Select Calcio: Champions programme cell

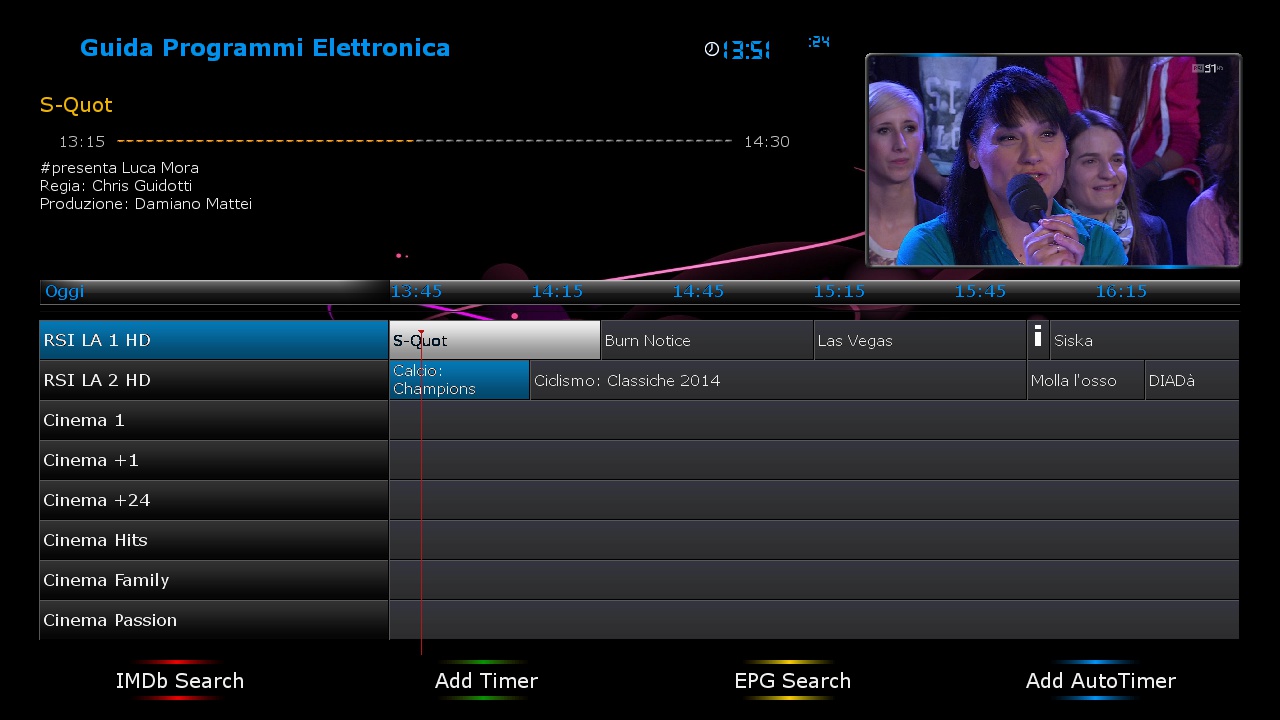(x=459, y=380)
